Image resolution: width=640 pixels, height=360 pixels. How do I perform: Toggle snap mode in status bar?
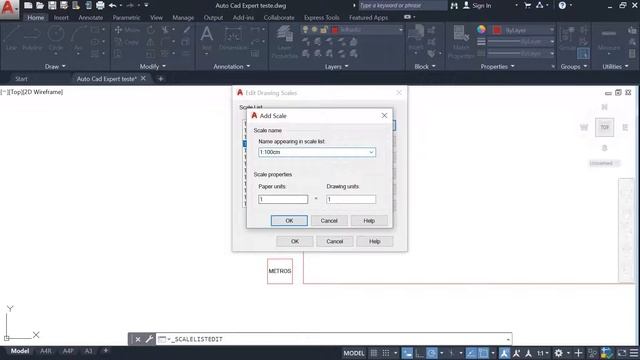(386, 353)
